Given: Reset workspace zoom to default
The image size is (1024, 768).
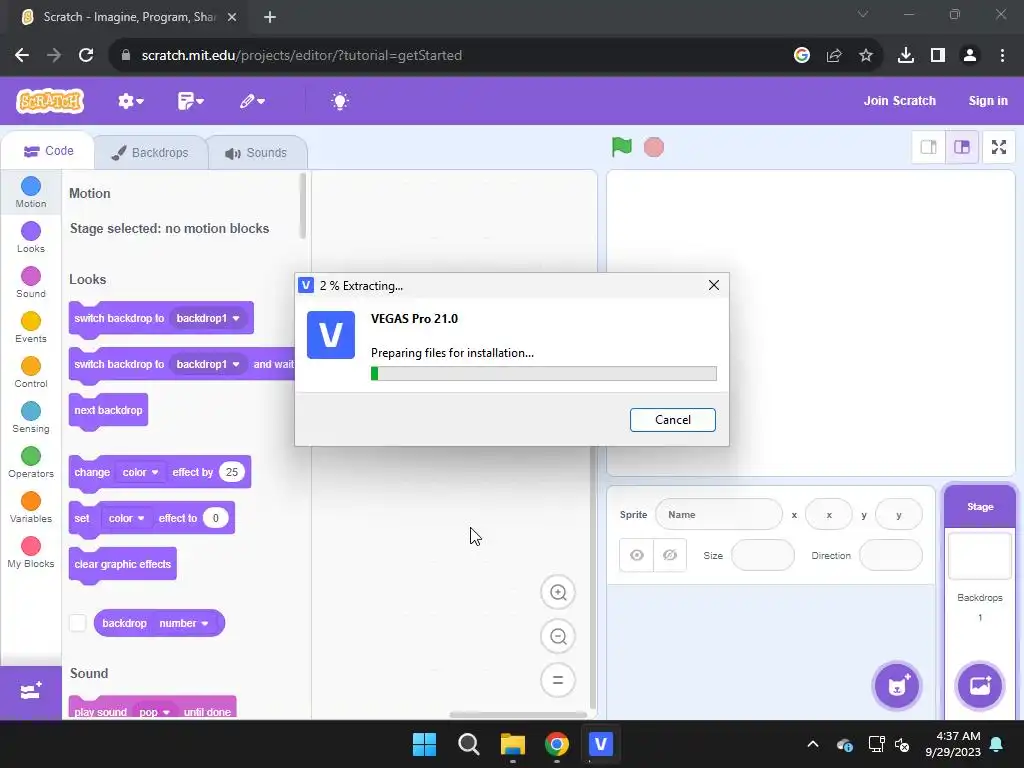Looking at the screenshot, I should click(558, 680).
